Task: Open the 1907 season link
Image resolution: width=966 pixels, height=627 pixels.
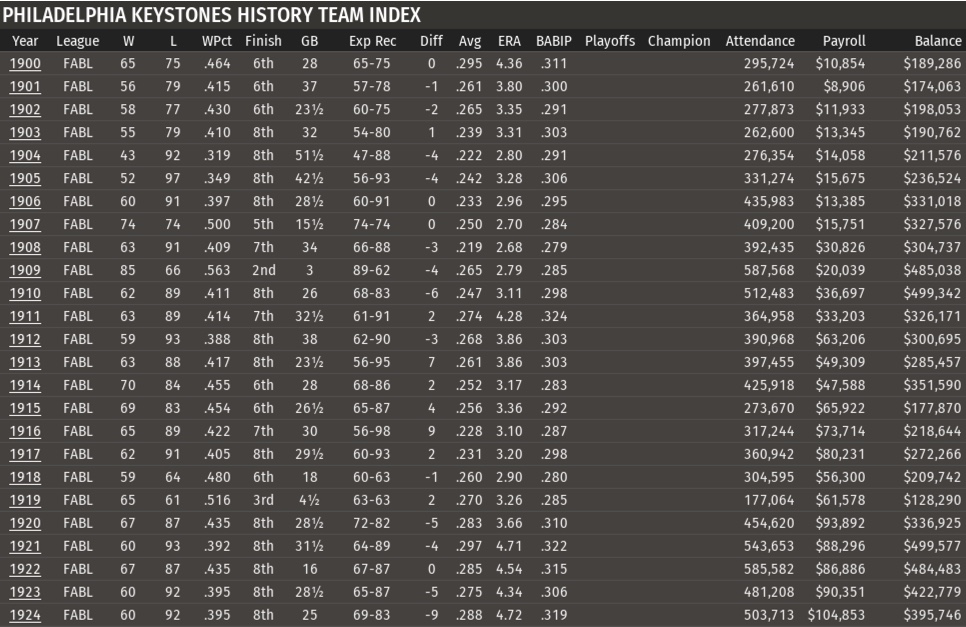Action: (x=25, y=224)
